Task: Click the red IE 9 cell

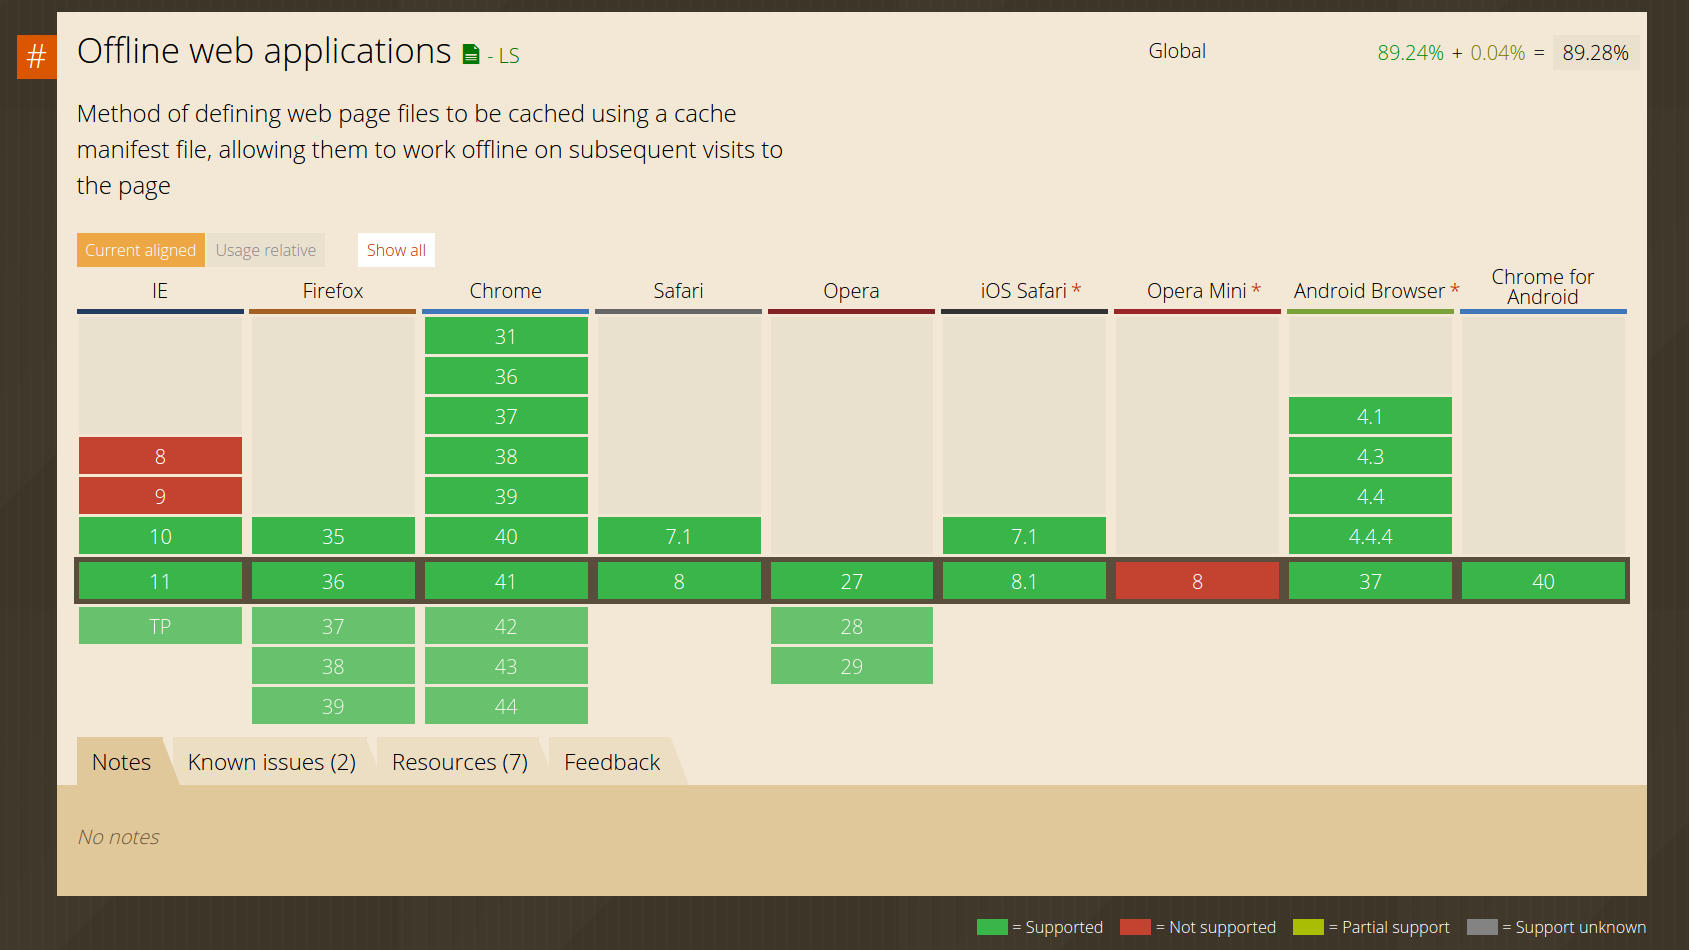Action: (160, 496)
